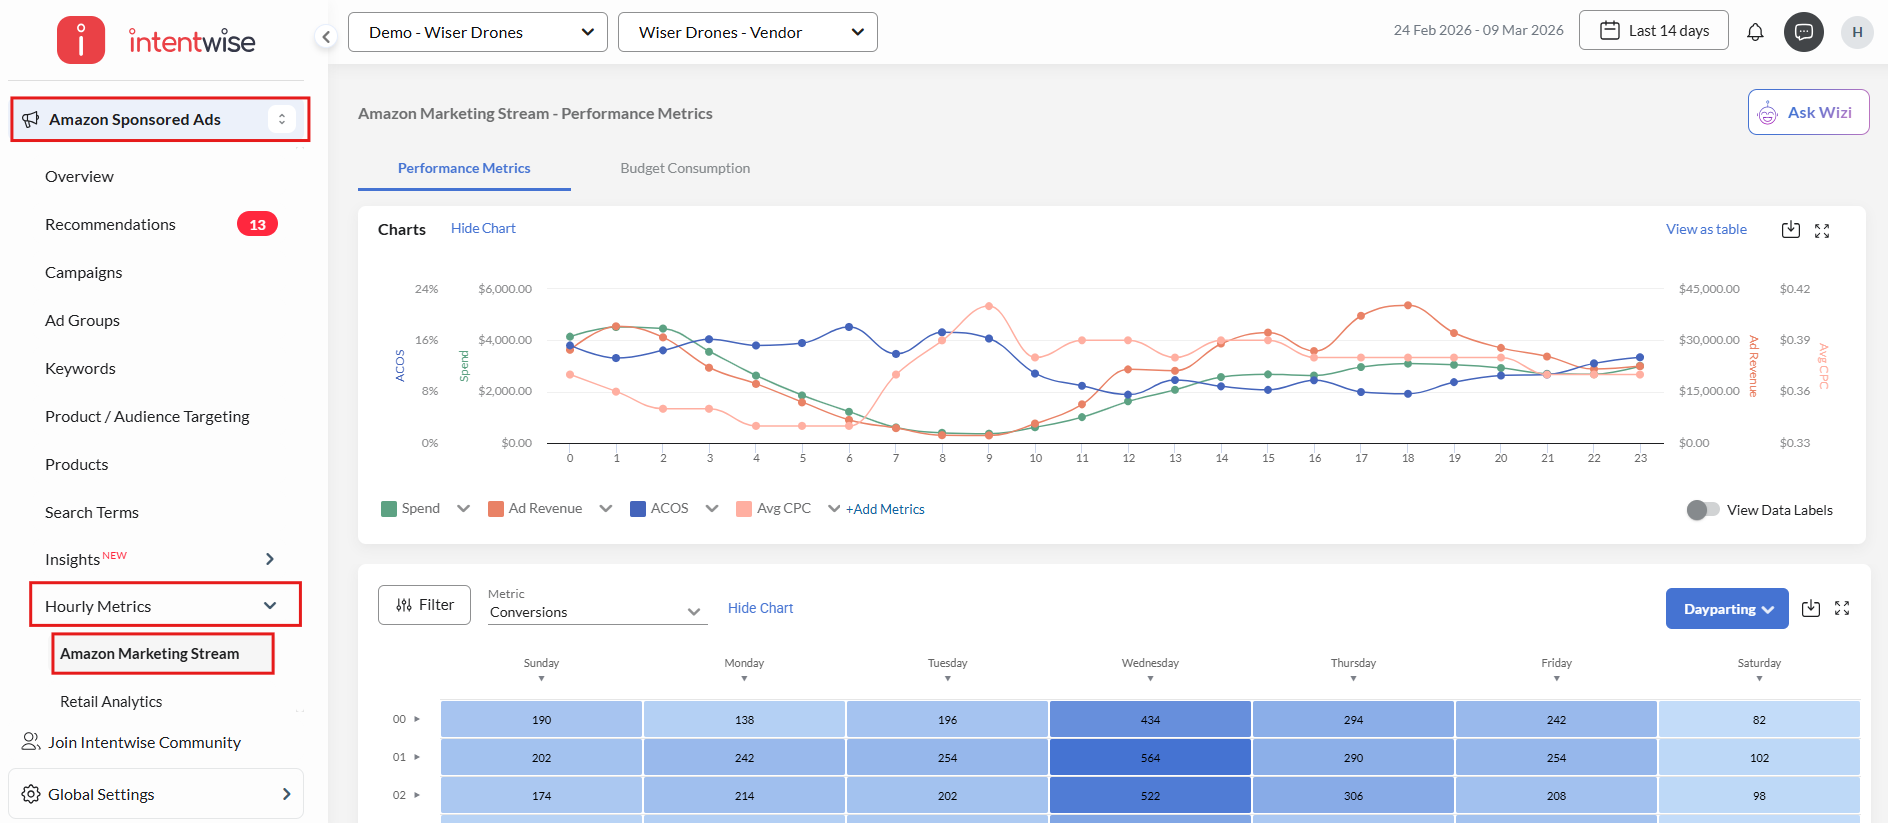Open the Conversions metric dropdown
The width and height of the screenshot is (1888, 823).
[x=596, y=612]
